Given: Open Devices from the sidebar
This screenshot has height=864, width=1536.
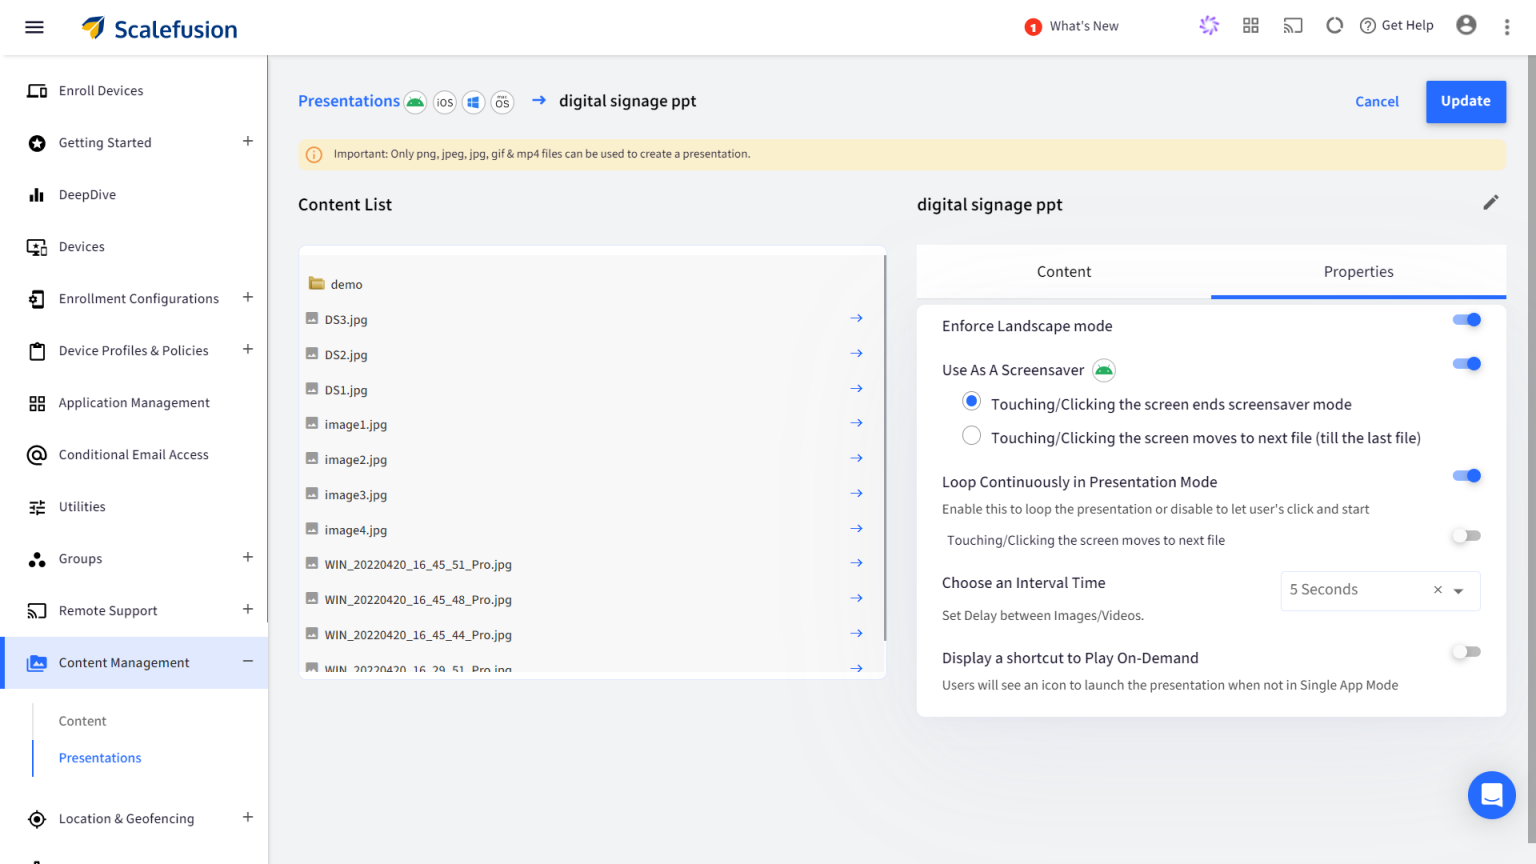Looking at the screenshot, I should coord(81,247).
